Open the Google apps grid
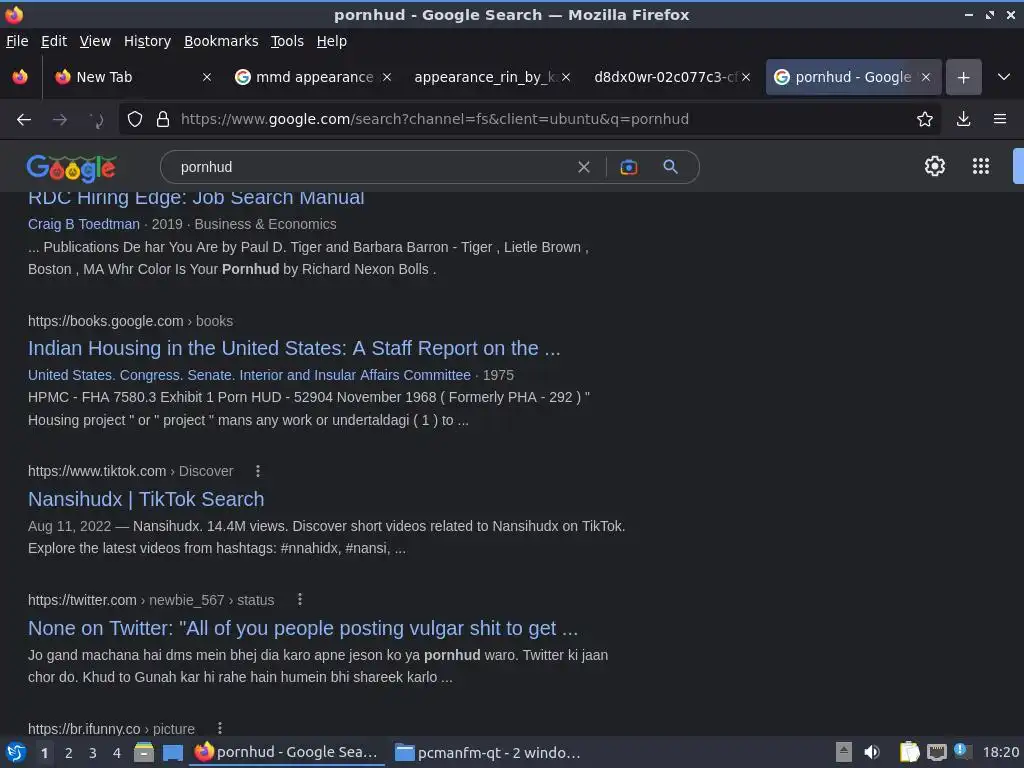 (x=981, y=166)
